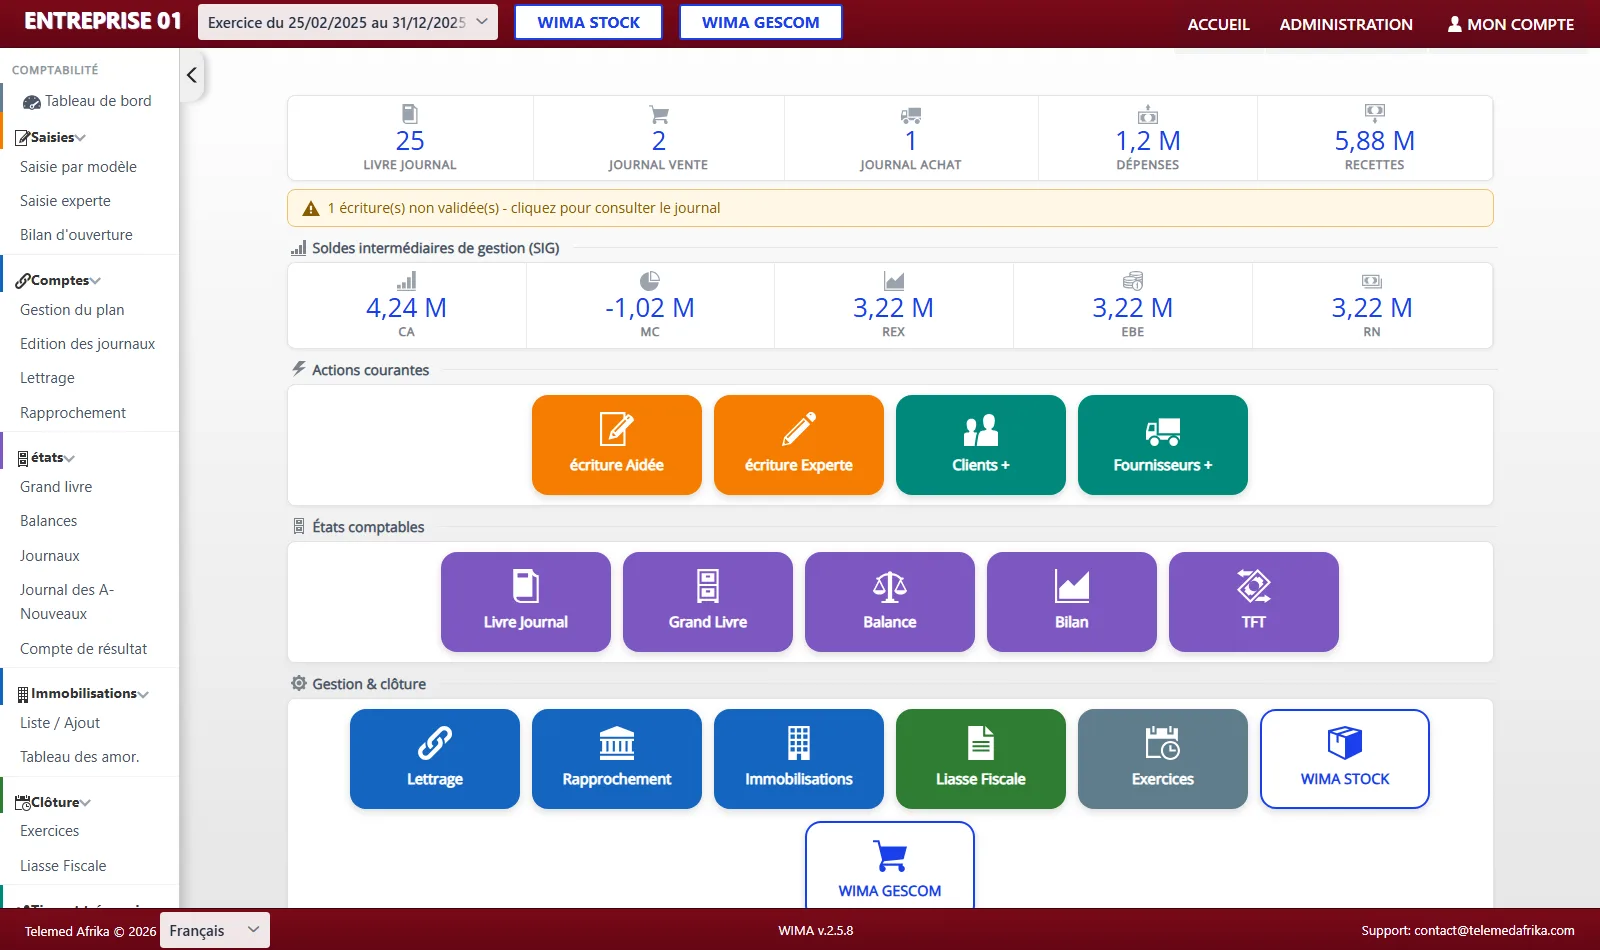Screen dimensions: 1600x950
Task: Add a client via Clients + tile
Action: 981,445
